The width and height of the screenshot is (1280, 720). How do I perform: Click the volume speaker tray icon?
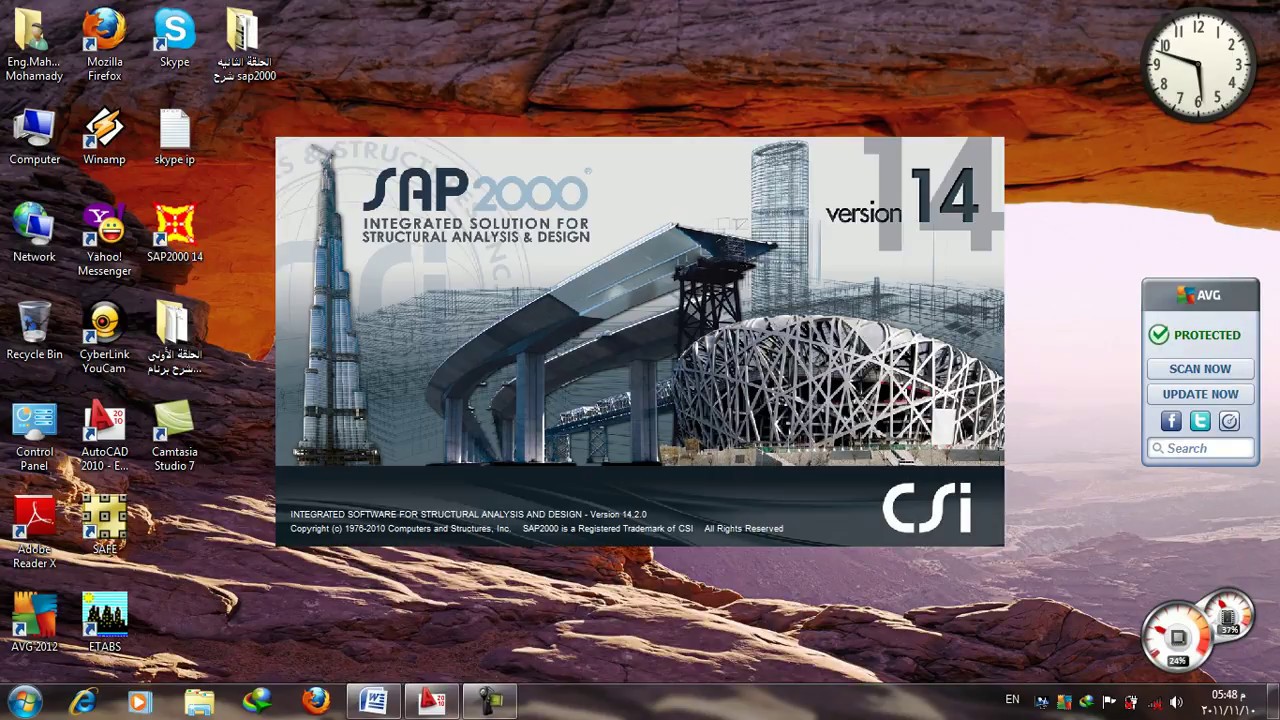click(1176, 702)
